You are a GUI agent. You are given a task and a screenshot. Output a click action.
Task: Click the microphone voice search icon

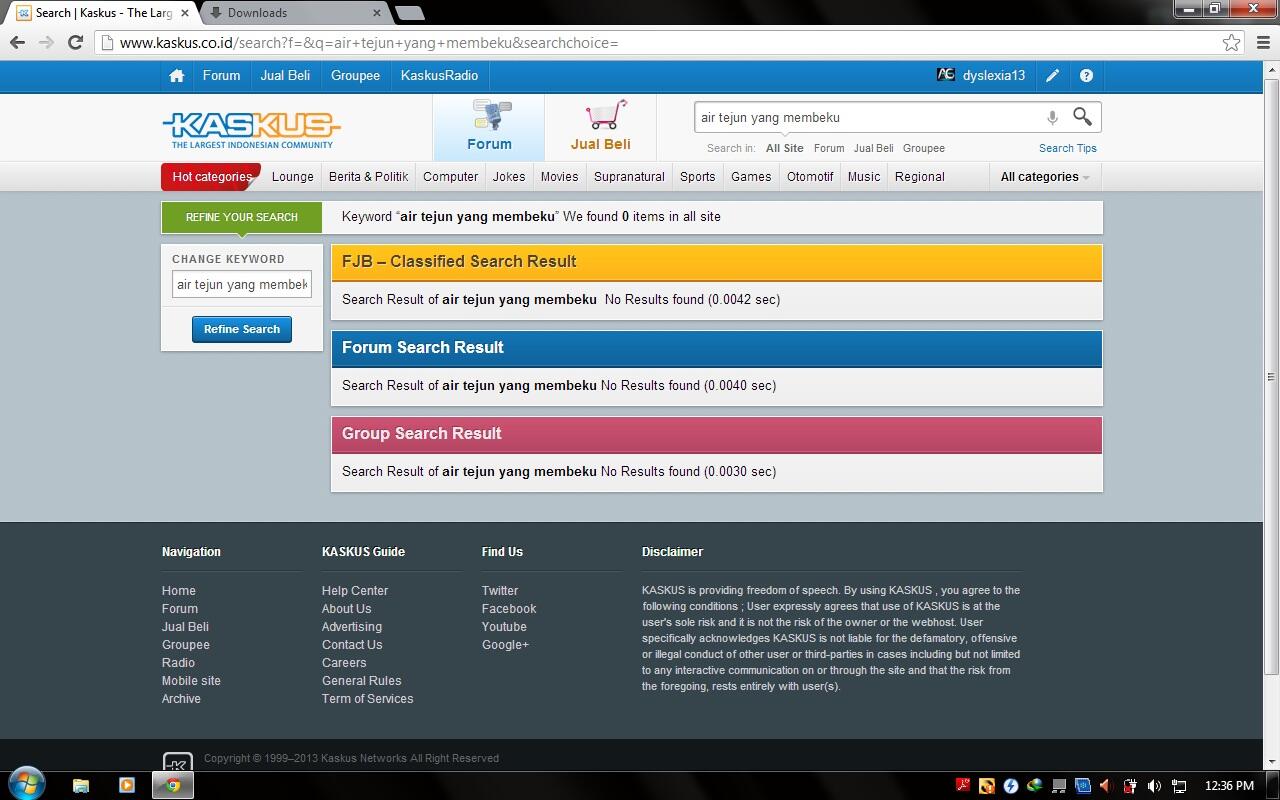tap(1052, 117)
